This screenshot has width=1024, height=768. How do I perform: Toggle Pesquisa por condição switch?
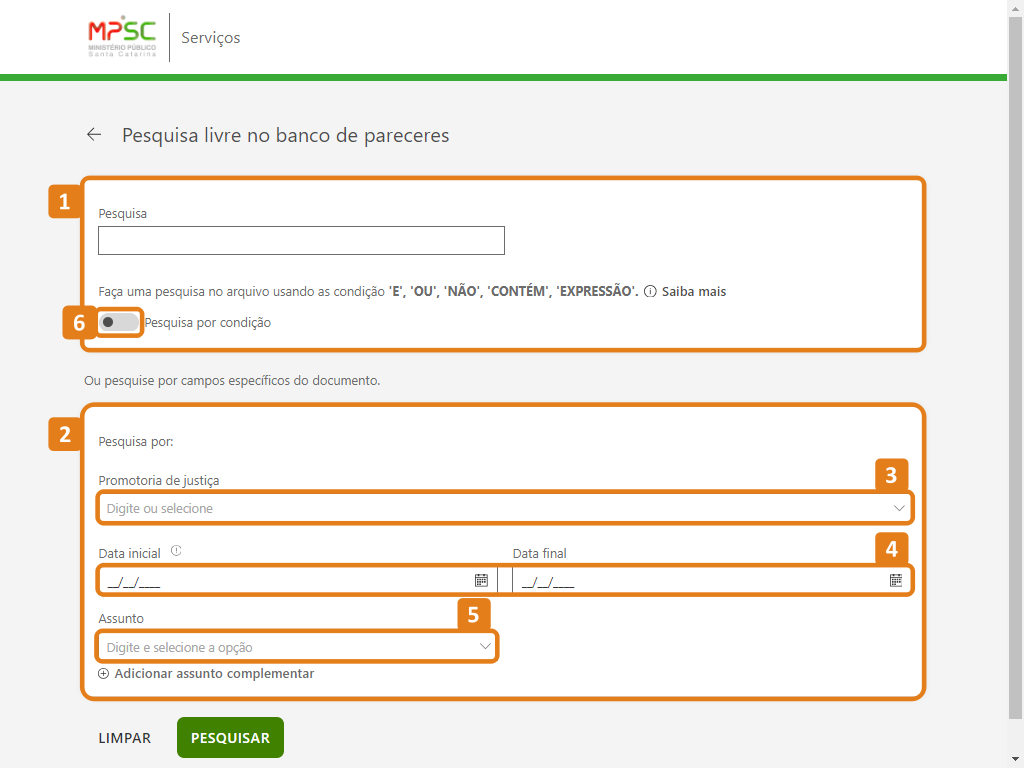click(x=119, y=322)
